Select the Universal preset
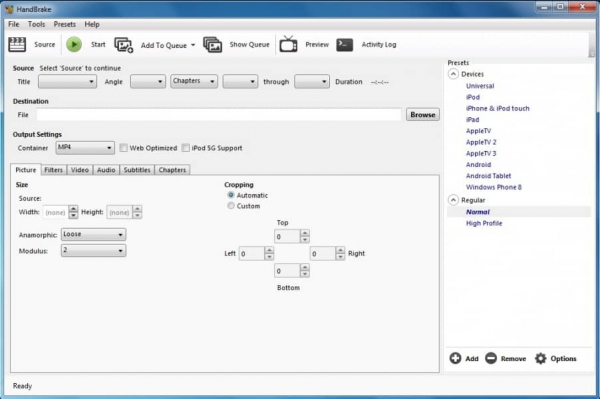 click(480, 86)
